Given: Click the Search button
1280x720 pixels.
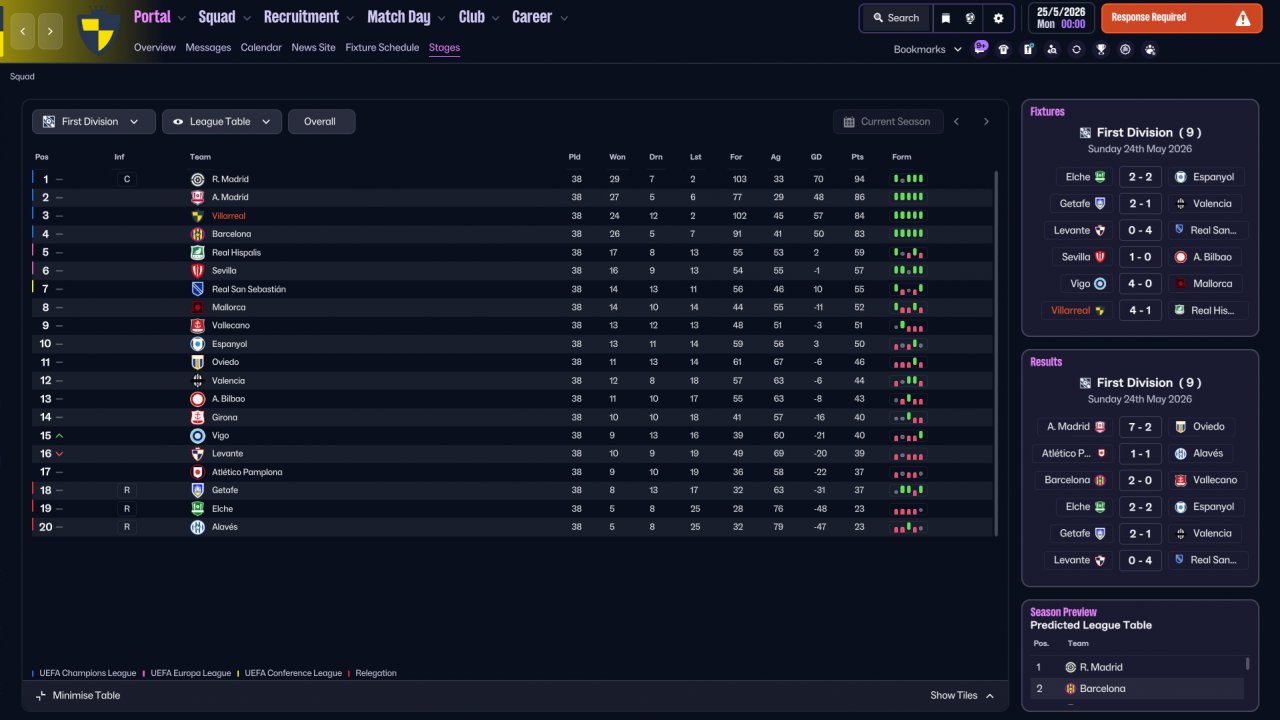Looking at the screenshot, I should [x=895, y=18].
